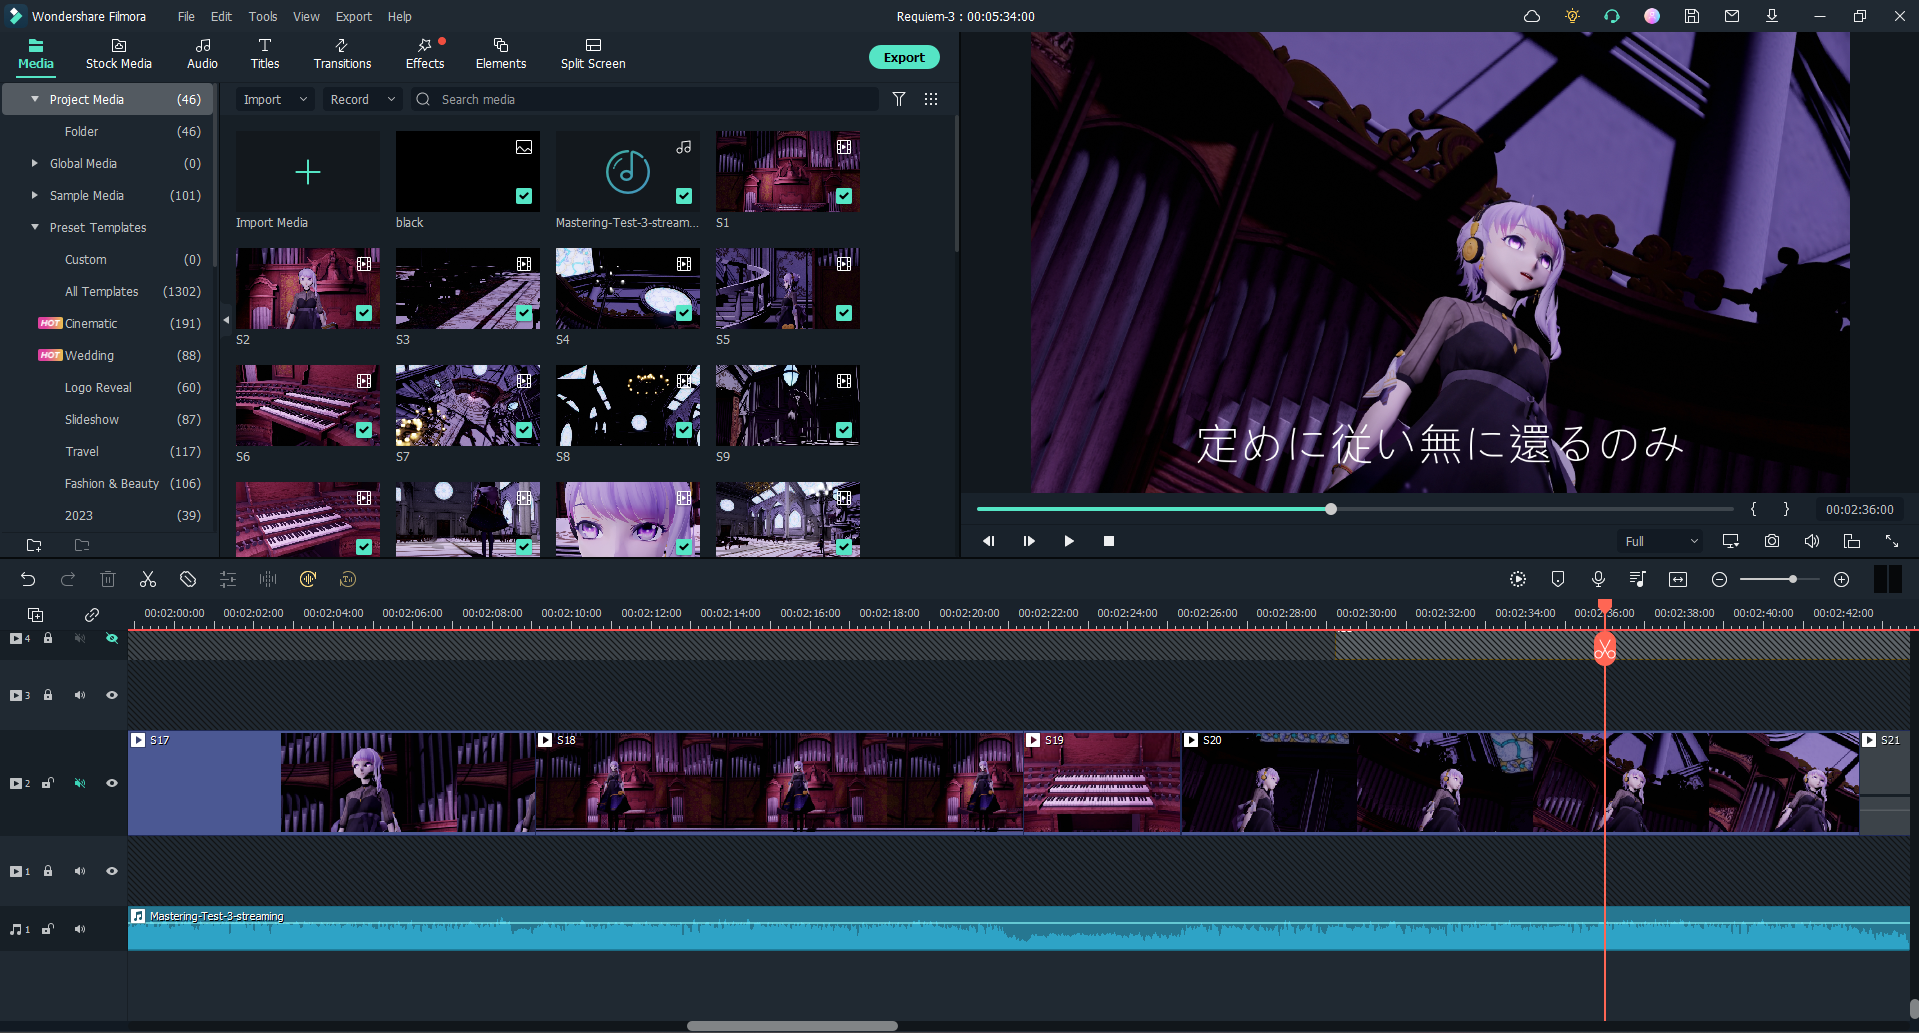Stop the preview playback

[1109, 541]
